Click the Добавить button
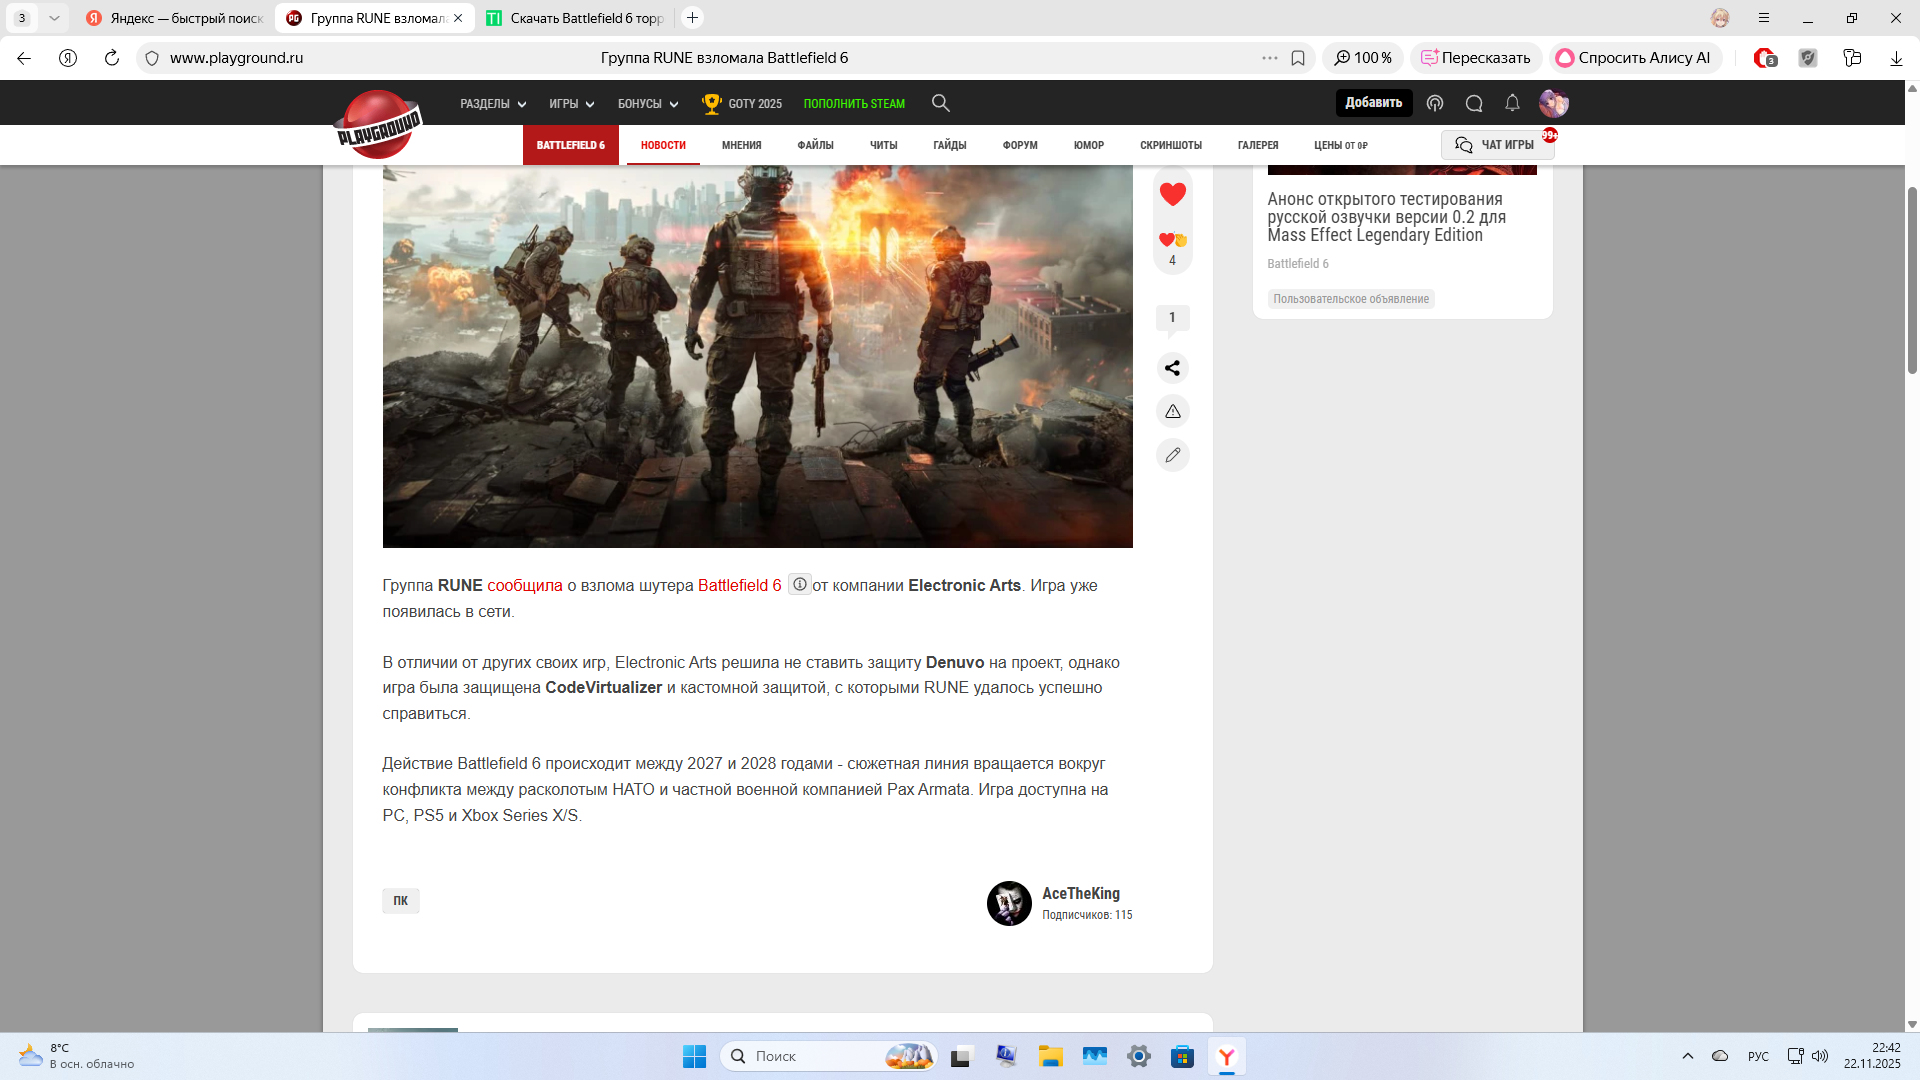 tap(1373, 103)
